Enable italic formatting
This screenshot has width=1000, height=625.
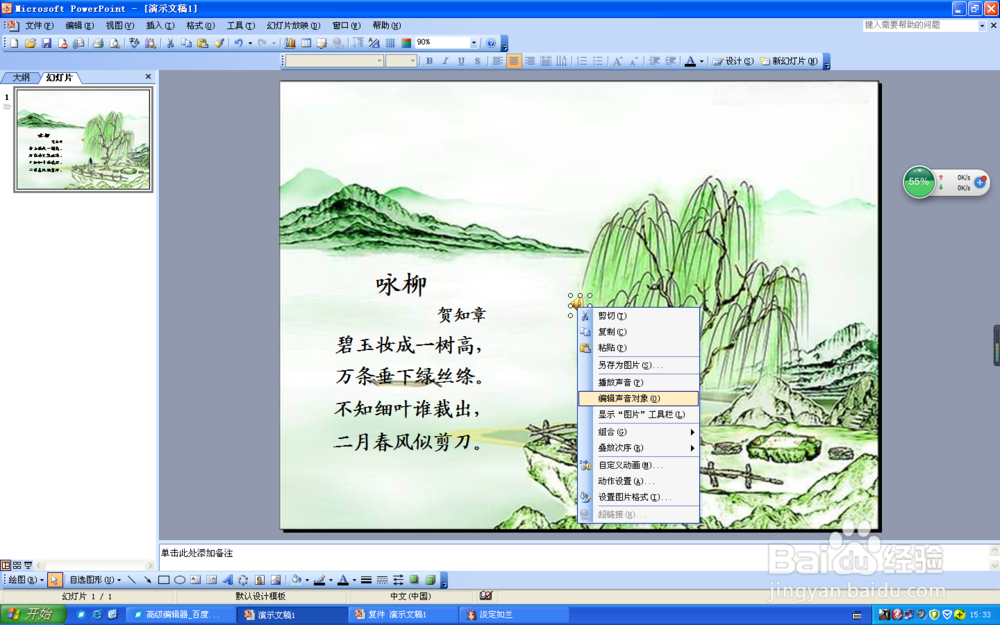(x=447, y=61)
